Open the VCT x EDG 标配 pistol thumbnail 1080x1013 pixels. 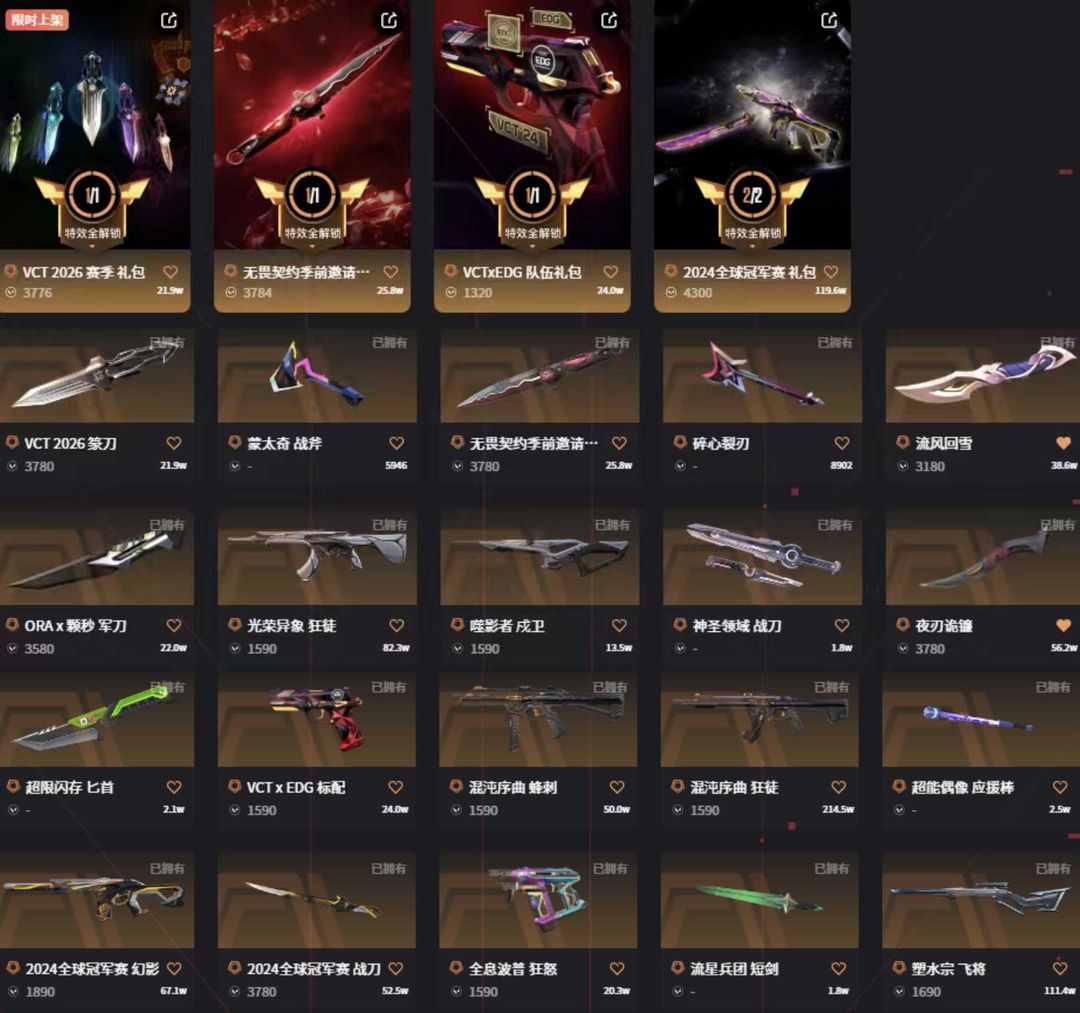pyautogui.click(x=317, y=720)
